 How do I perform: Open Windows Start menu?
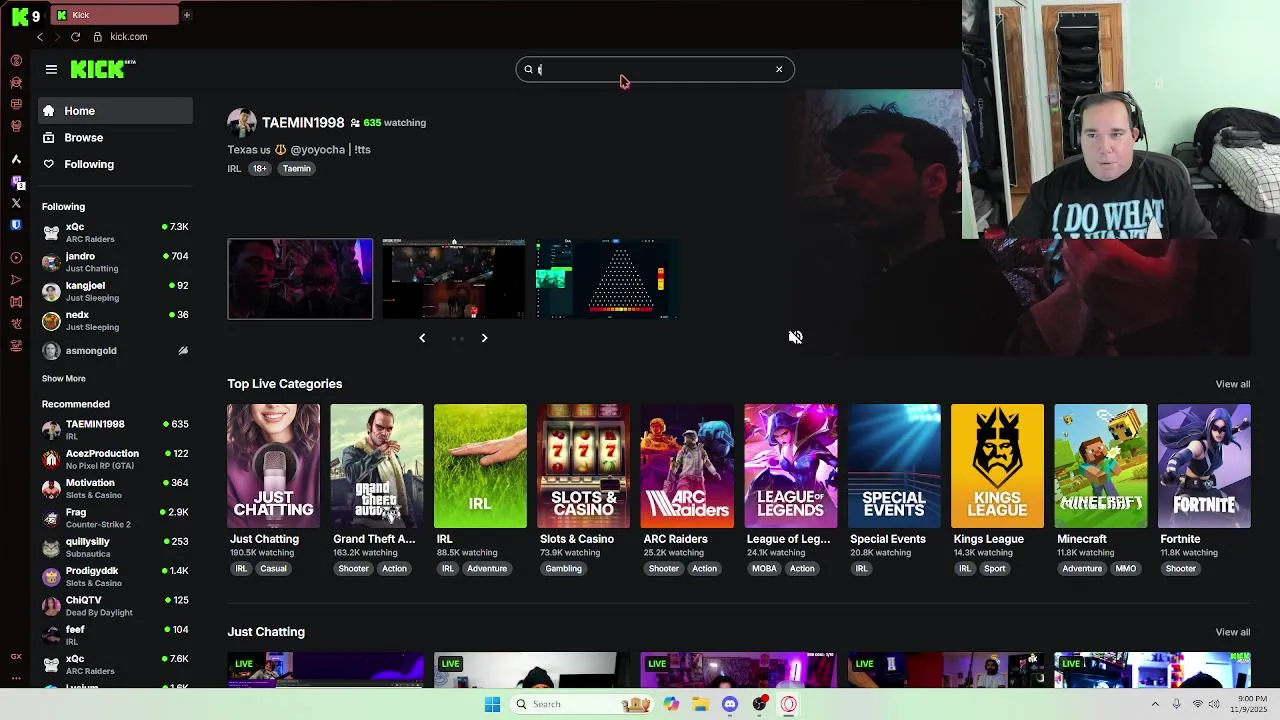click(492, 704)
